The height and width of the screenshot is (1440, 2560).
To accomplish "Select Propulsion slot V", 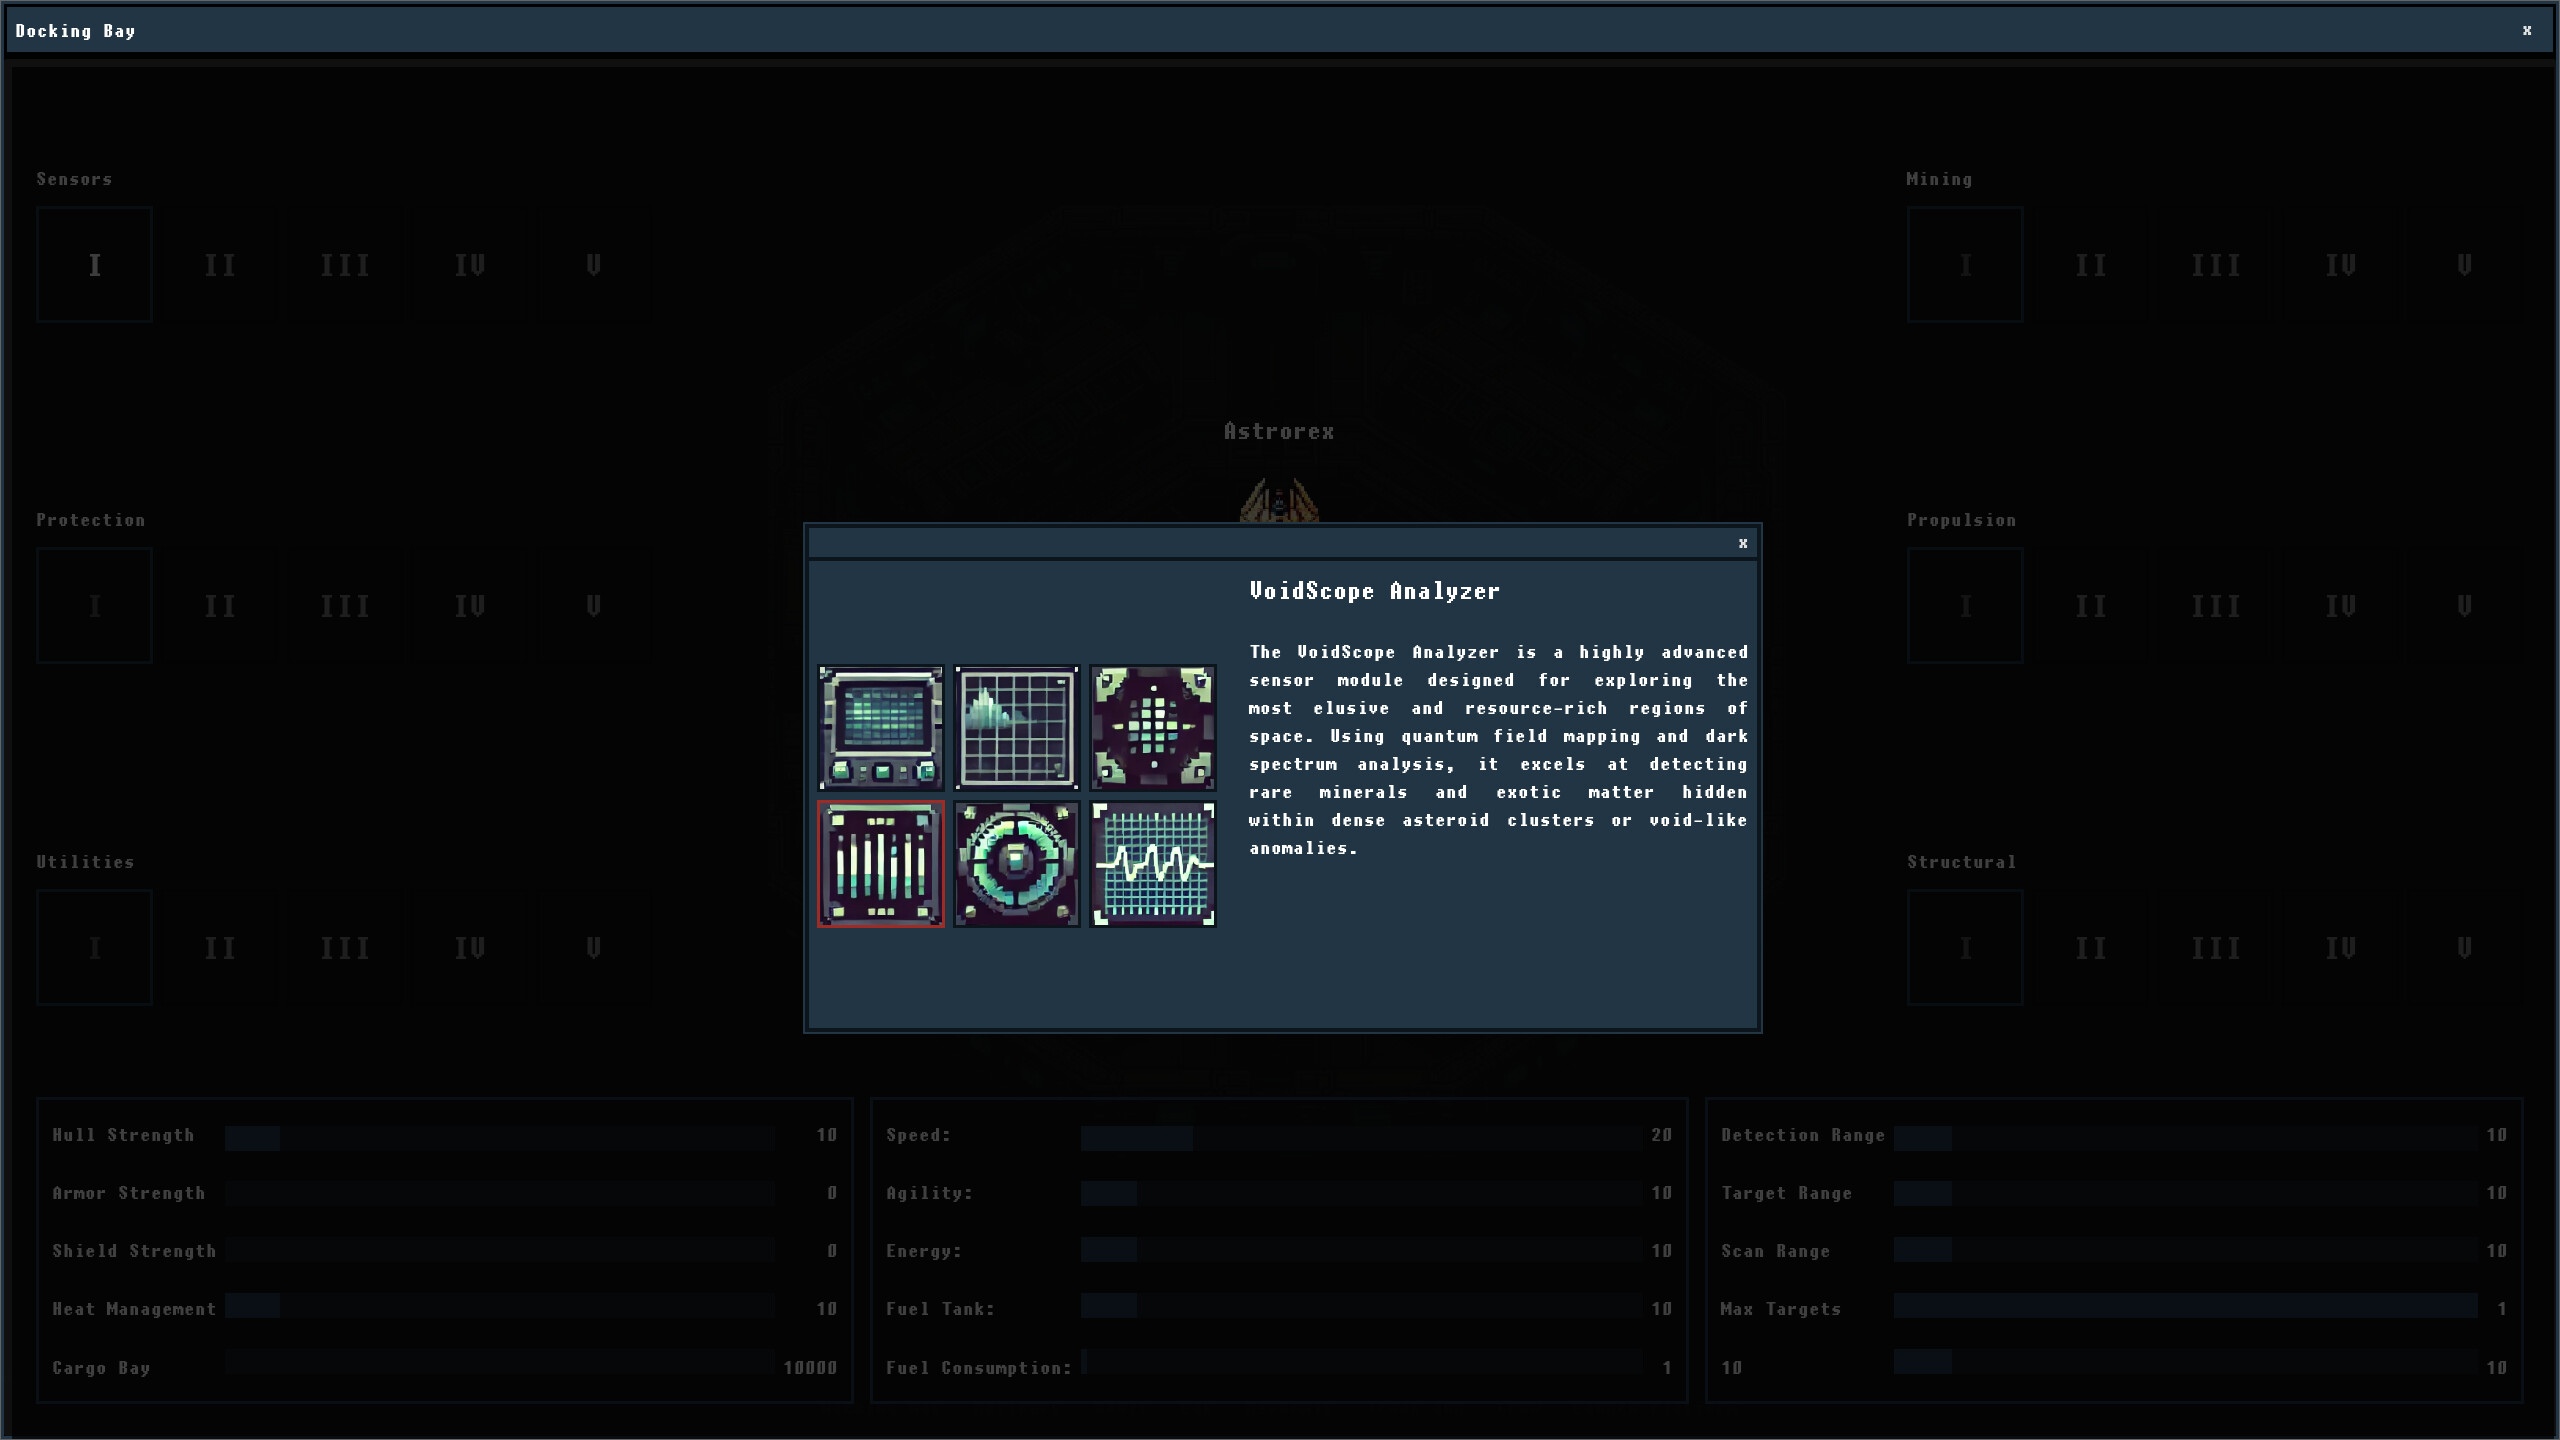I will 2464,605.
